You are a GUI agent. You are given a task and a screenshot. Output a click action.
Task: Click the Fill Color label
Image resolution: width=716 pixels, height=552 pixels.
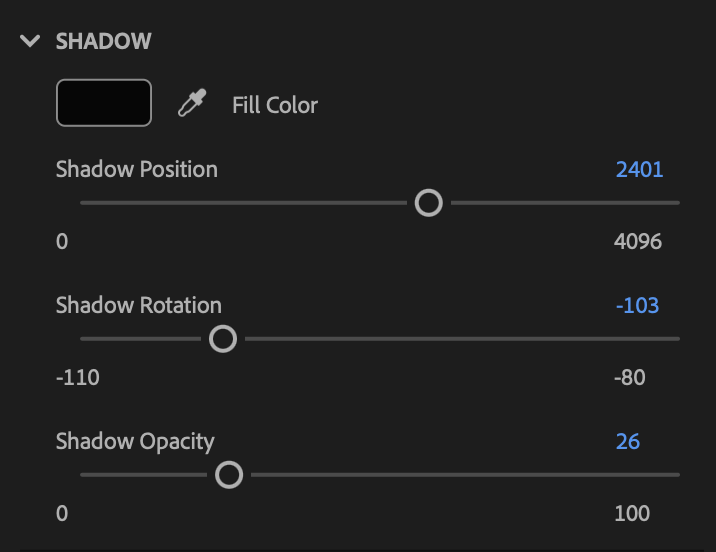pos(275,104)
